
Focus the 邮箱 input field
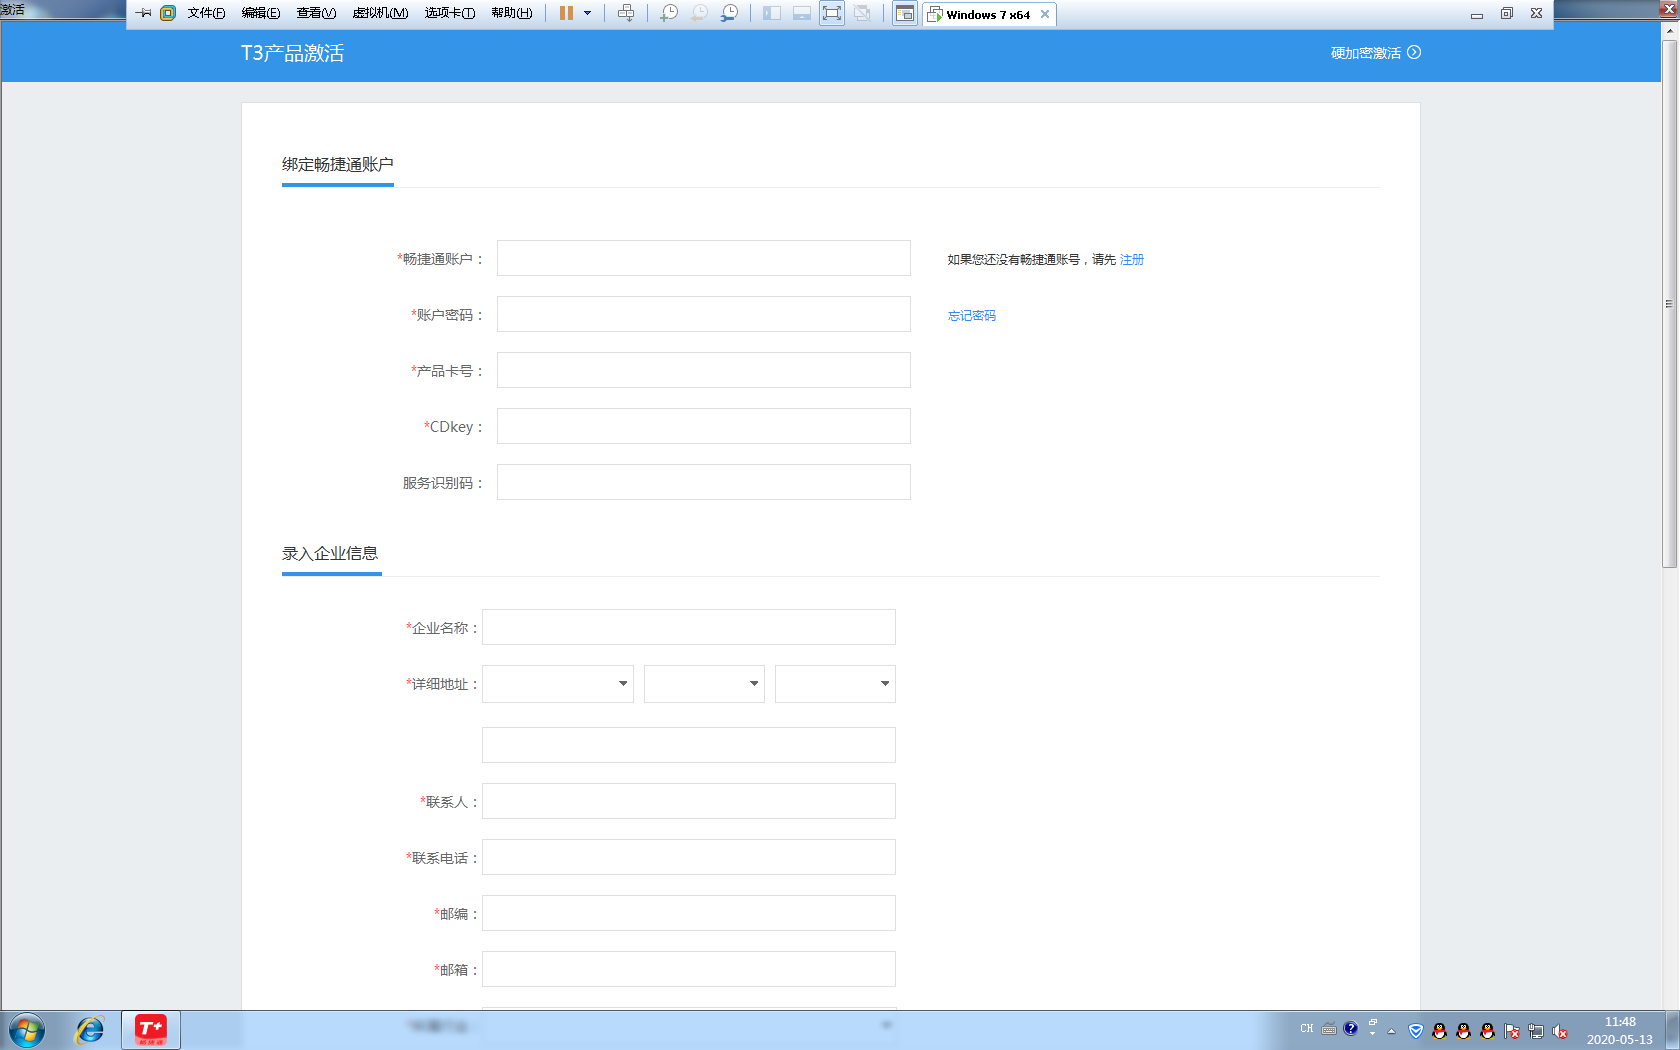coord(689,969)
